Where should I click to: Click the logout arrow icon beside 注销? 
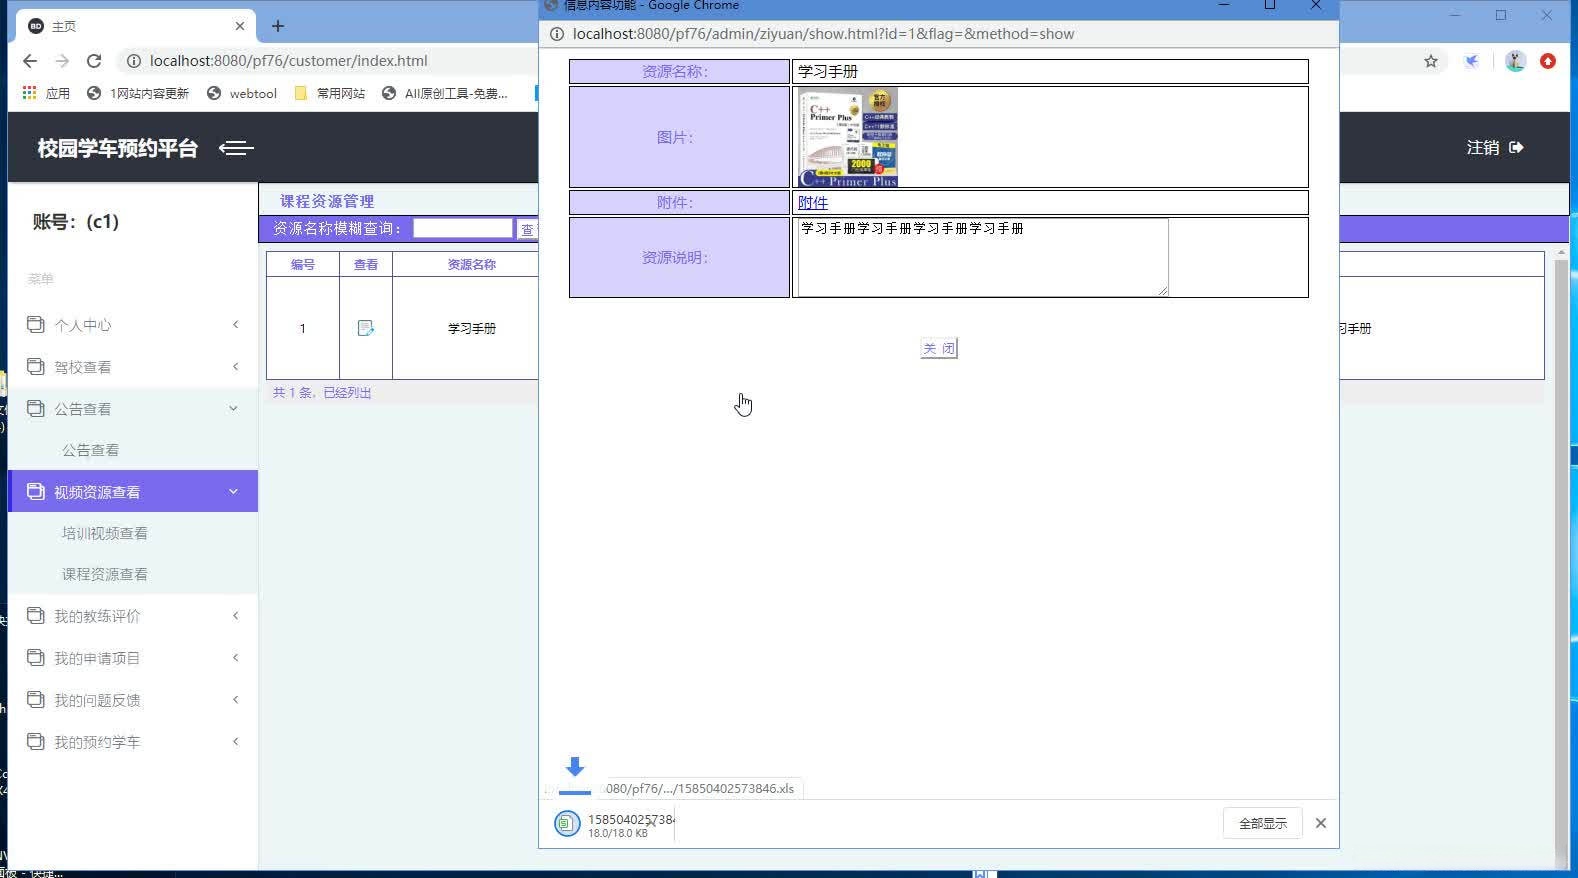tap(1516, 147)
